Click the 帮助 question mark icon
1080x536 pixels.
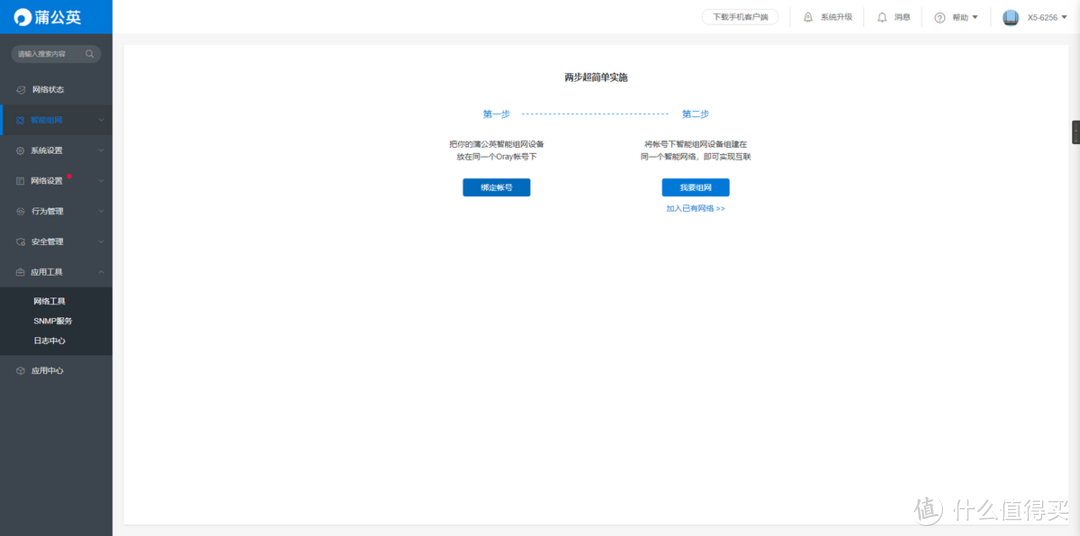(x=939, y=17)
